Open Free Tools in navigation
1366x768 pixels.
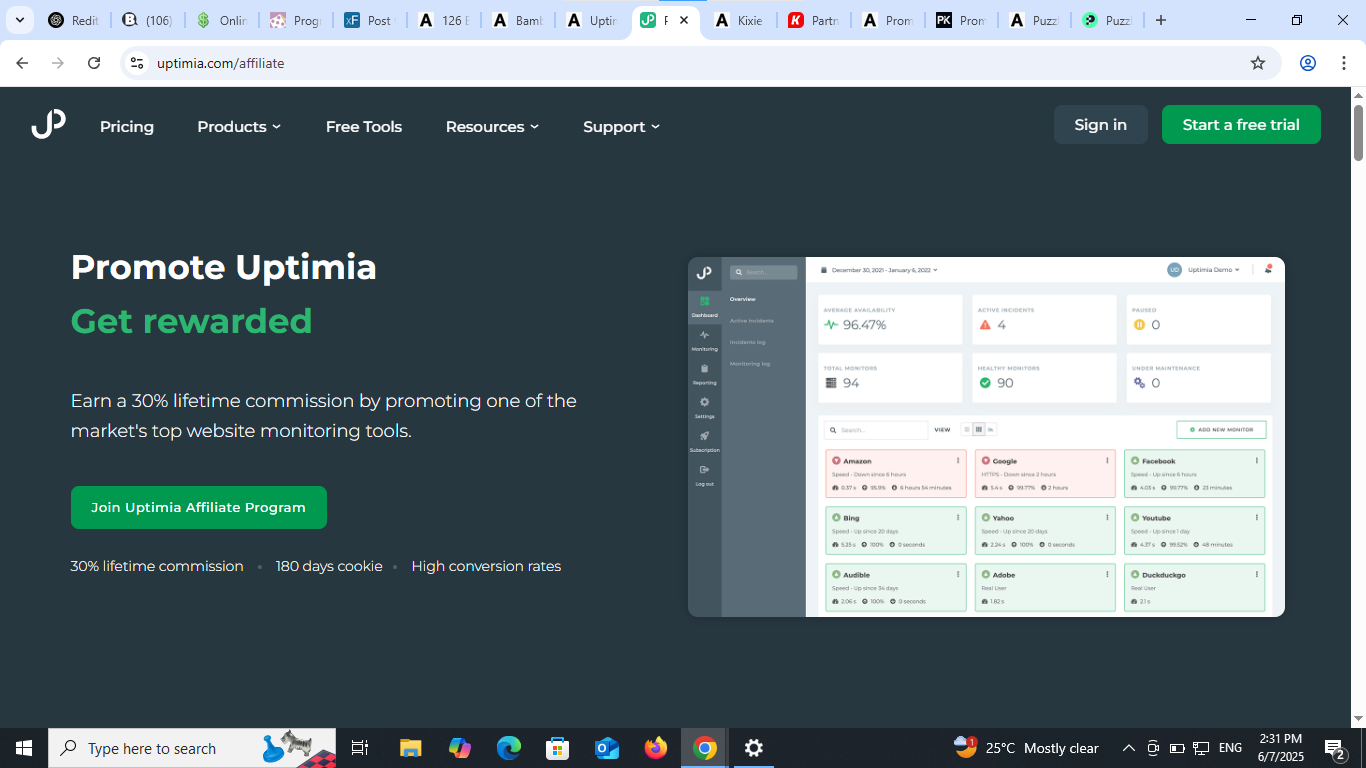(x=364, y=126)
